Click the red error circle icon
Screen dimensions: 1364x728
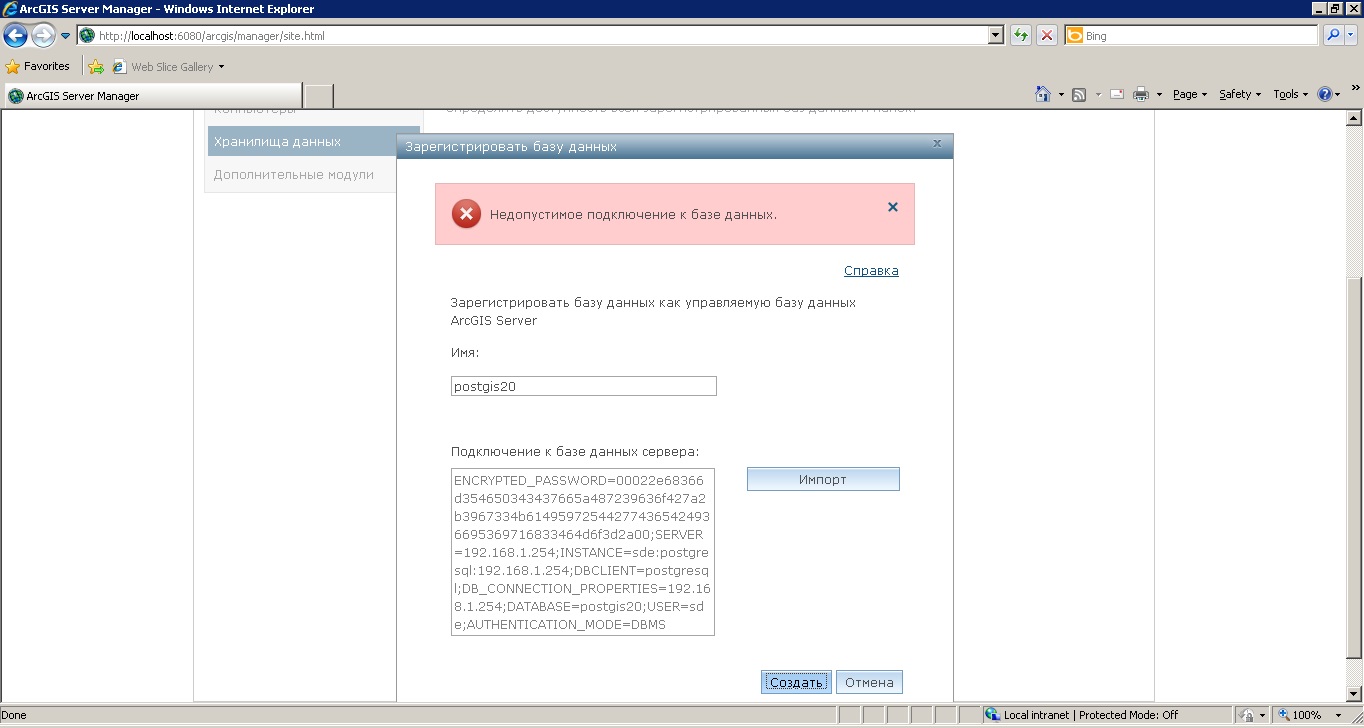(x=466, y=213)
